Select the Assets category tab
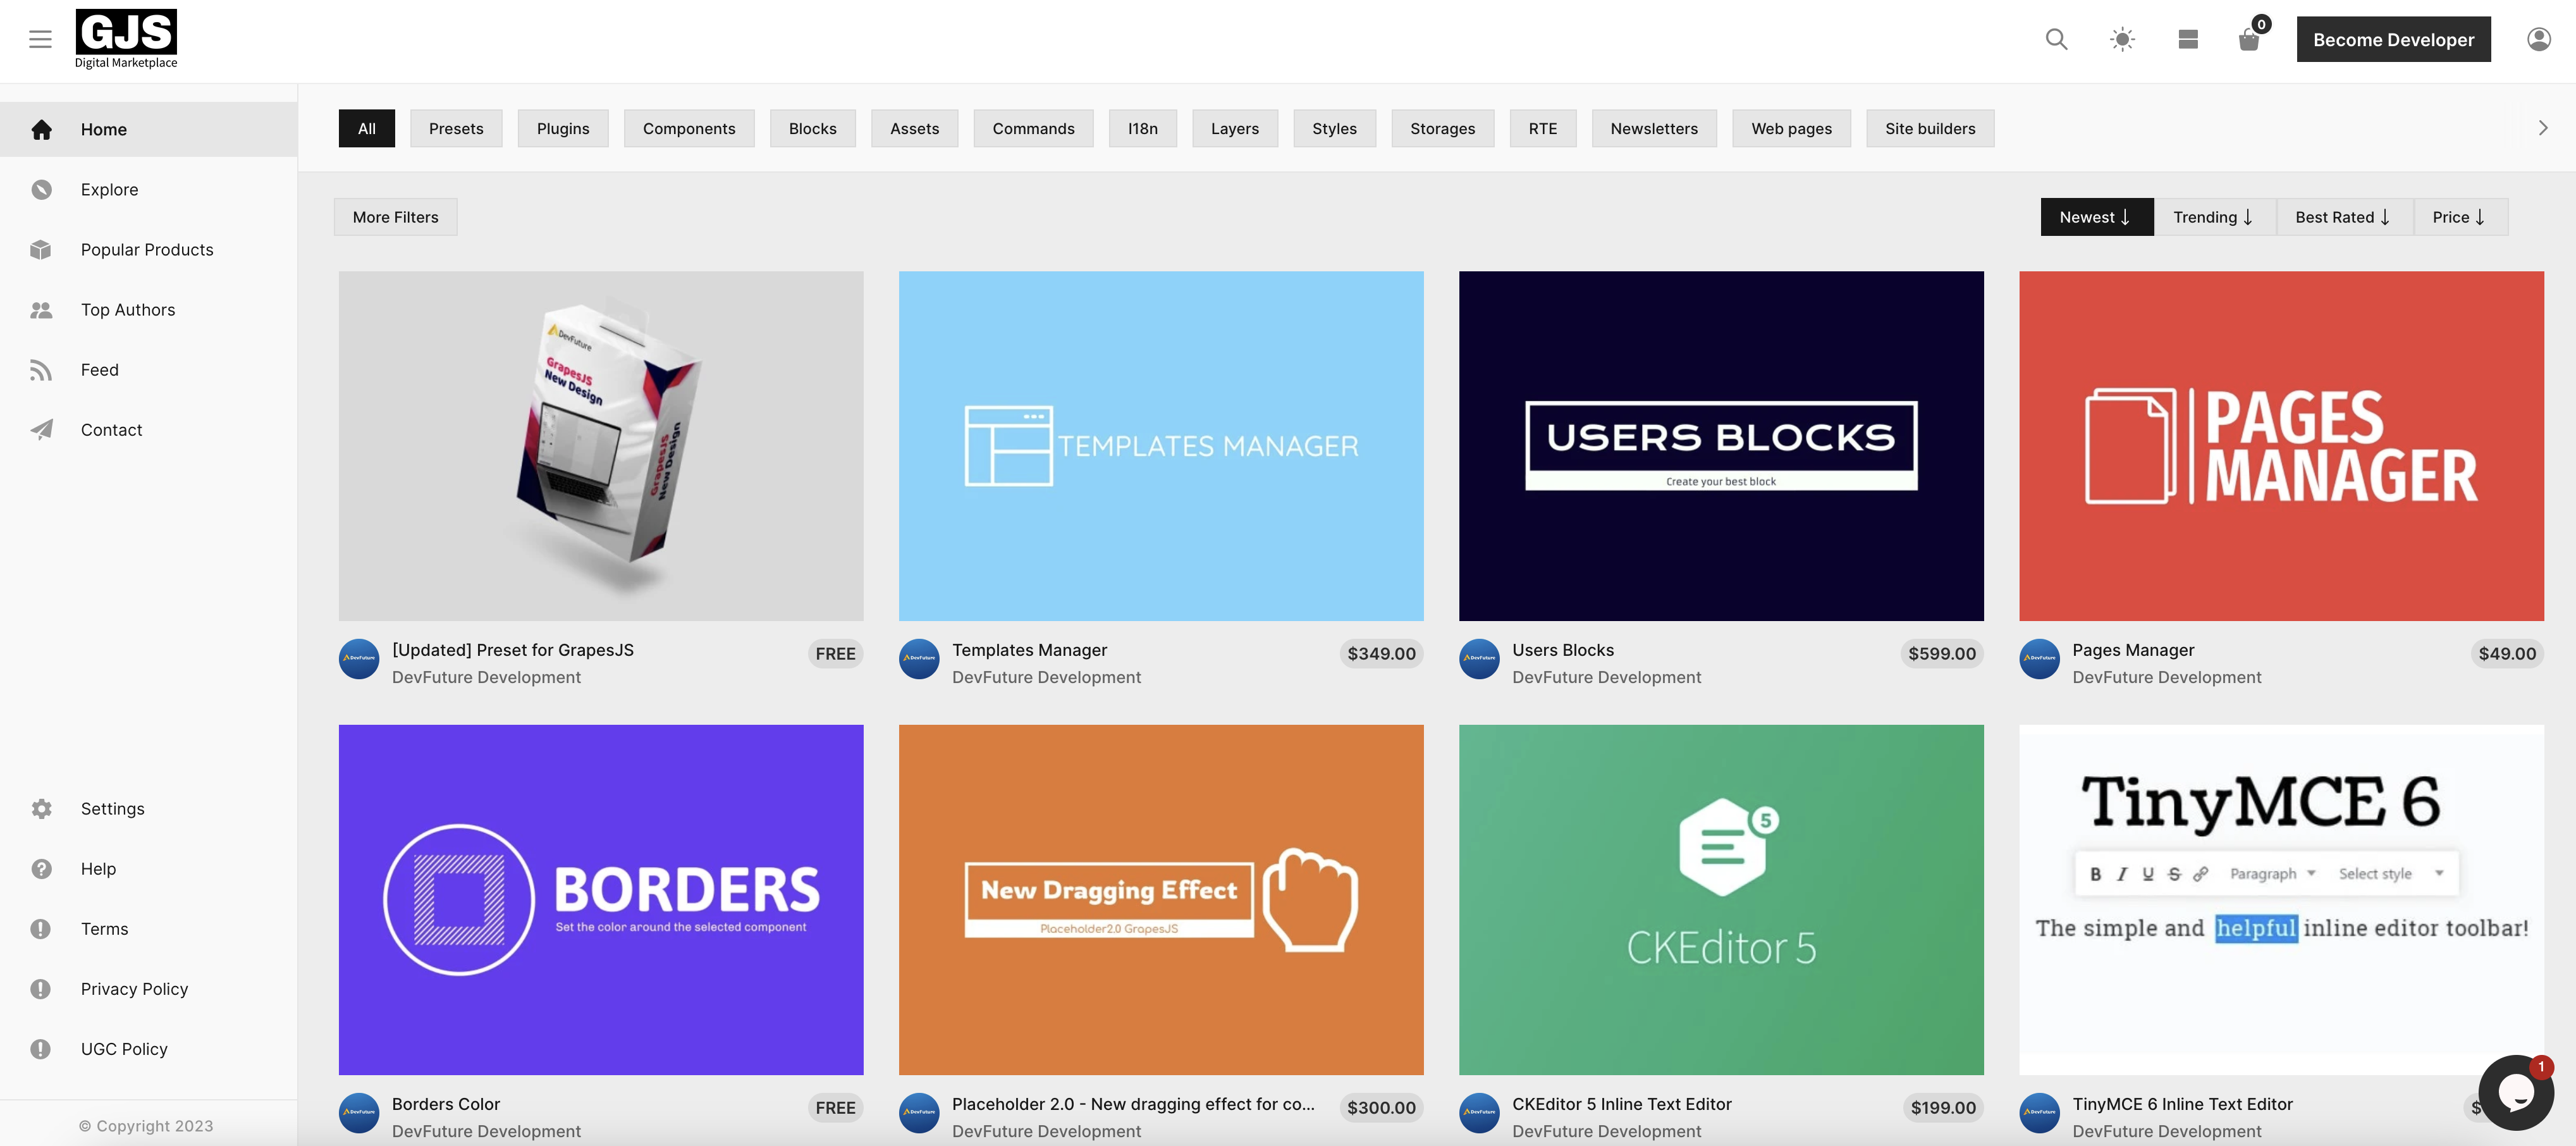 [x=914, y=128]
